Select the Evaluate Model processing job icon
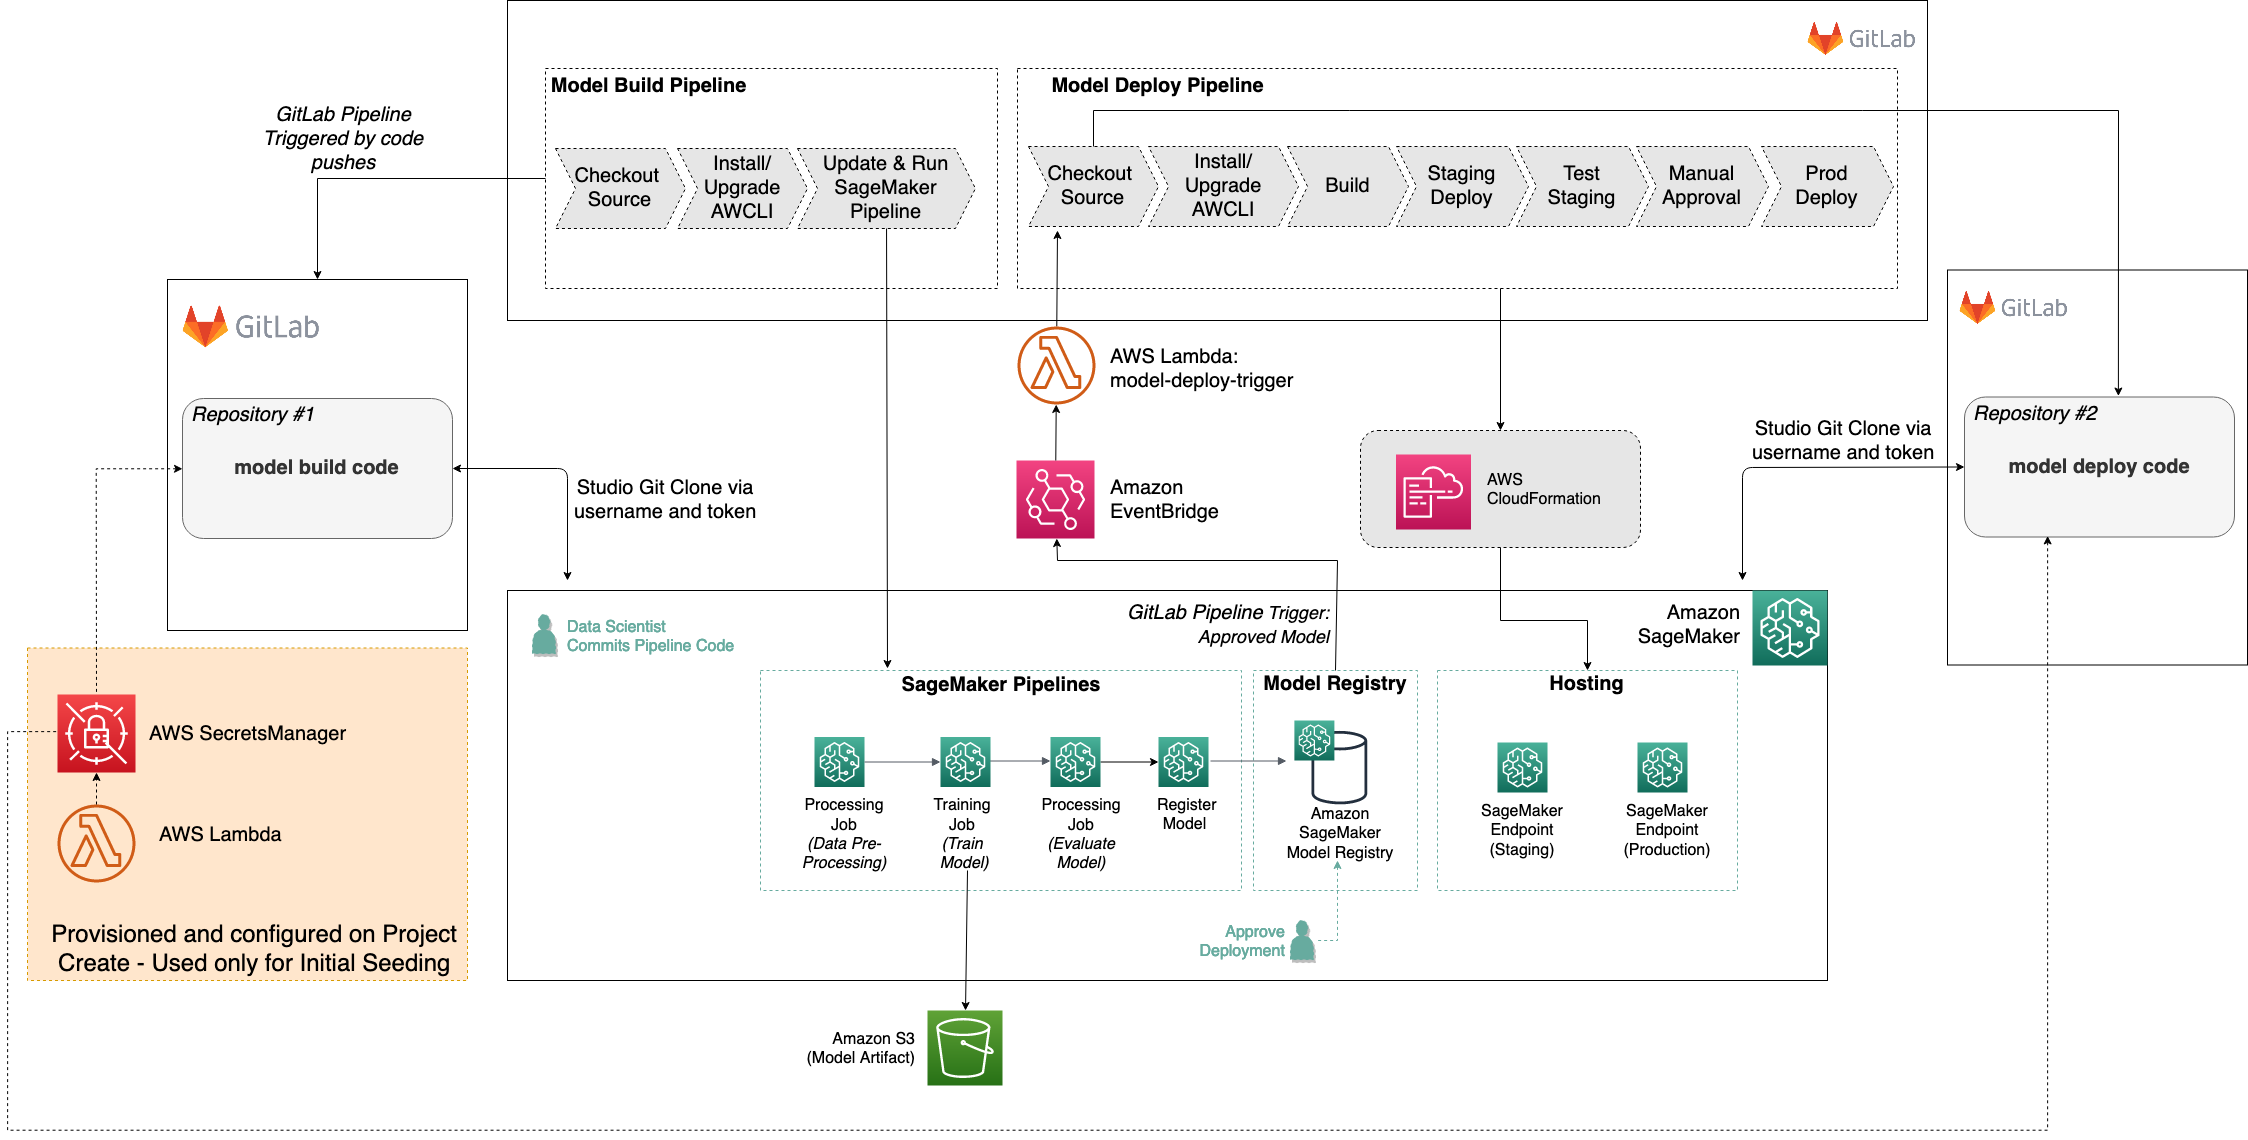 click(x=1075, y=762)
